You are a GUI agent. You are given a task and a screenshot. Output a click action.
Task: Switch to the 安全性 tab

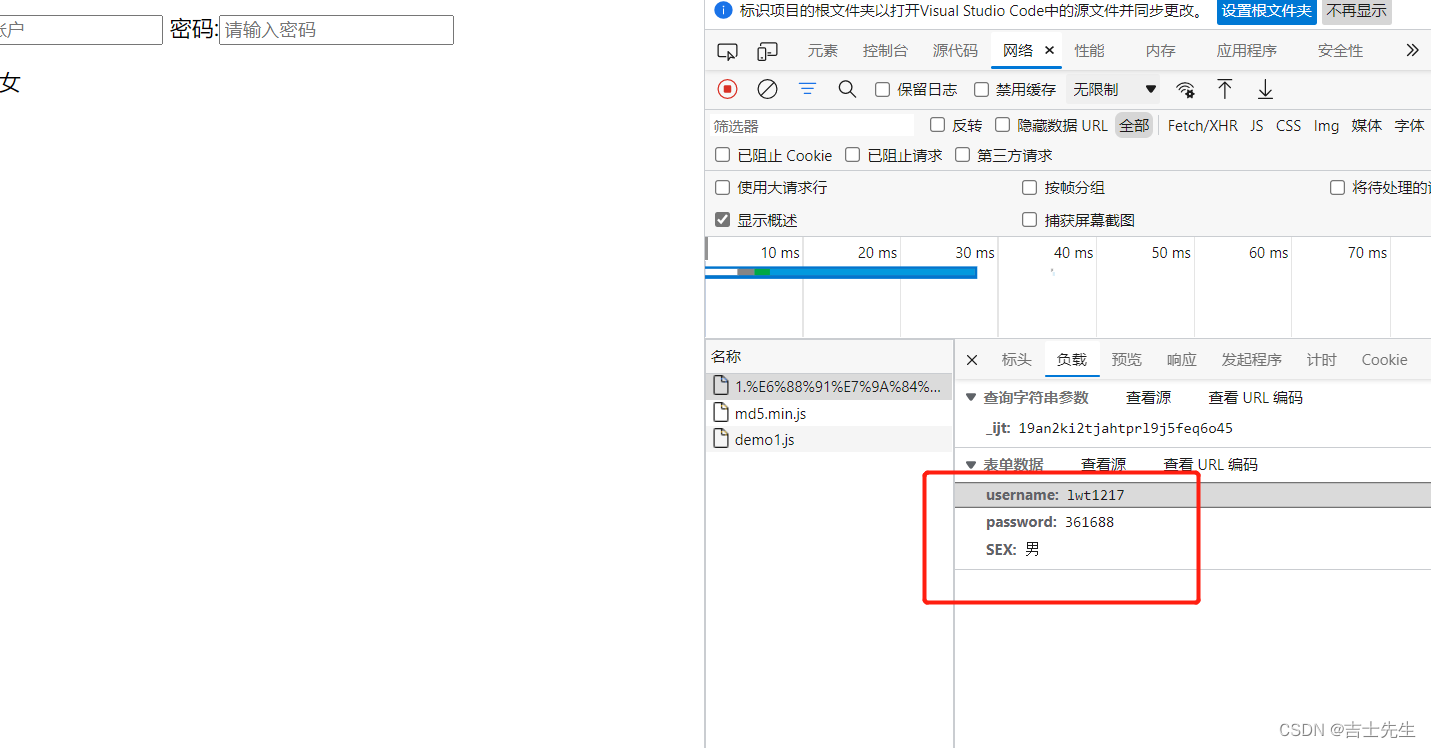pos(1340,50)
